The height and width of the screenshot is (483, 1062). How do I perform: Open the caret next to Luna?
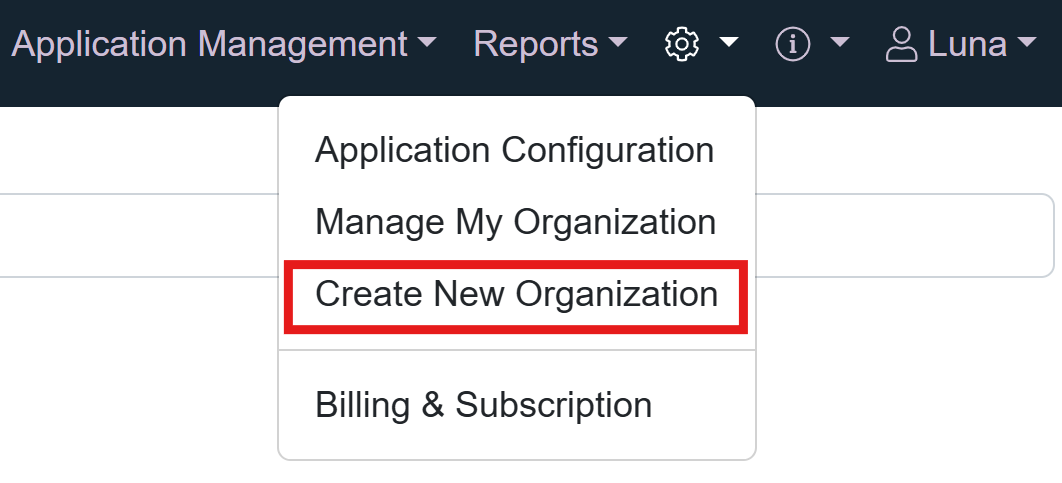[x=1027, y=44]
